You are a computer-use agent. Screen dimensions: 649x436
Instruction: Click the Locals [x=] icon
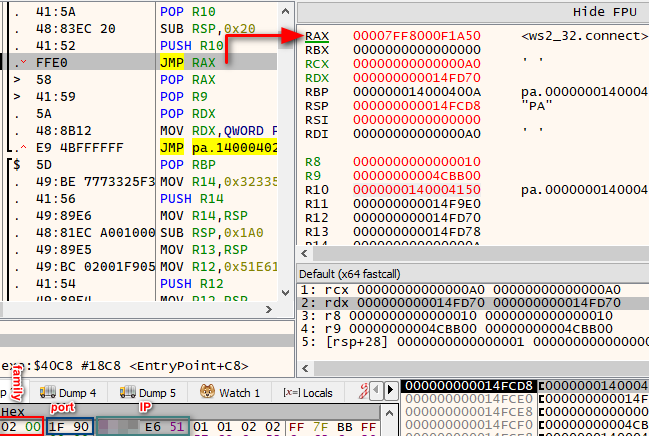point(292,393)
